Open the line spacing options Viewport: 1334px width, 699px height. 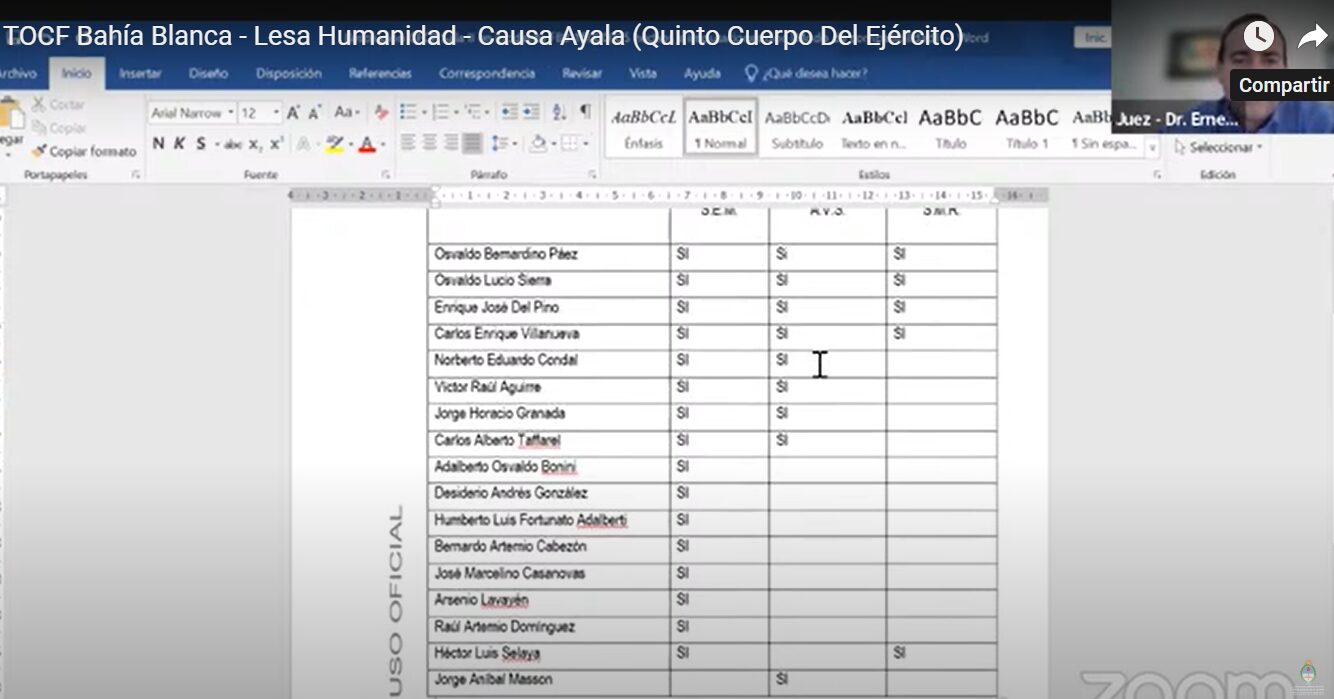502,144
